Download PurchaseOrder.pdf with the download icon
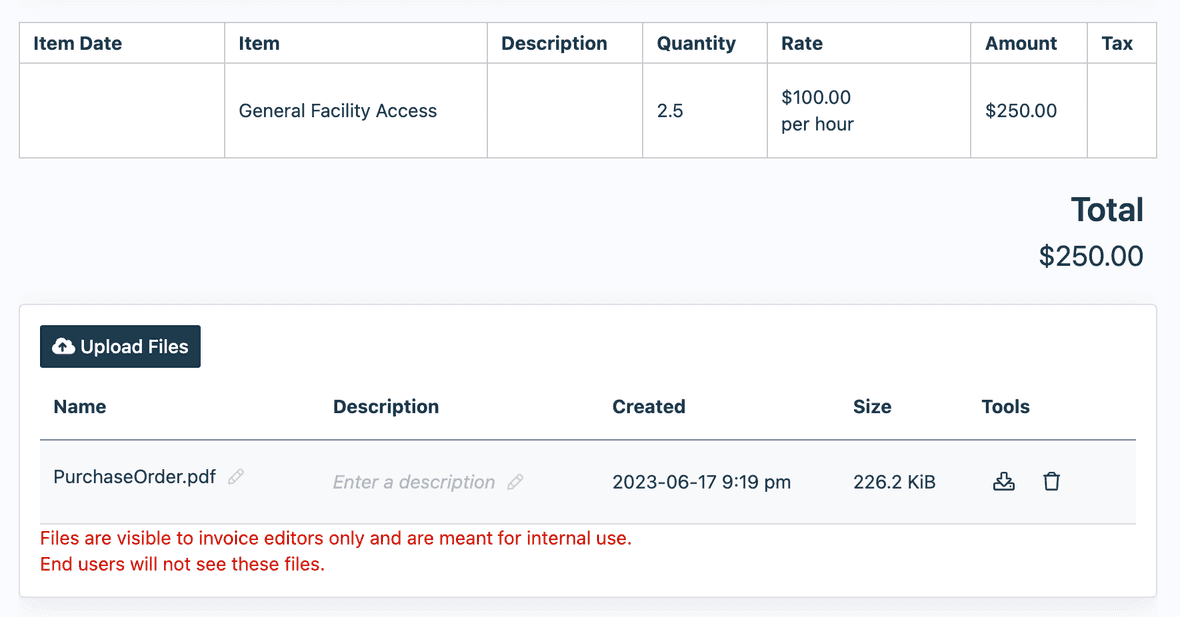This screenshot has height=617, width=1180. click(1003, 481)
